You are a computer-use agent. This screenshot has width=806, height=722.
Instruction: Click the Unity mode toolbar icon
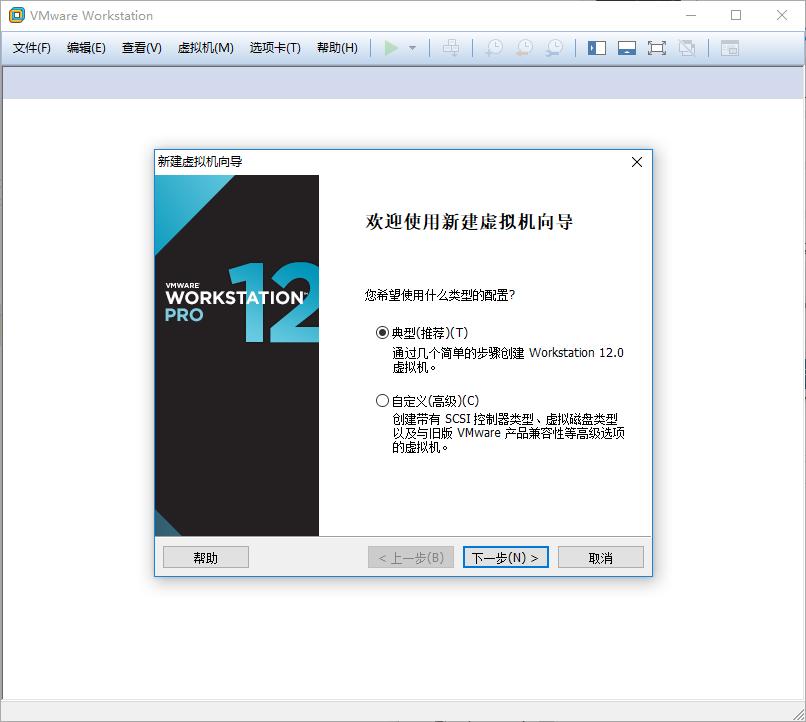click(688, 46)
